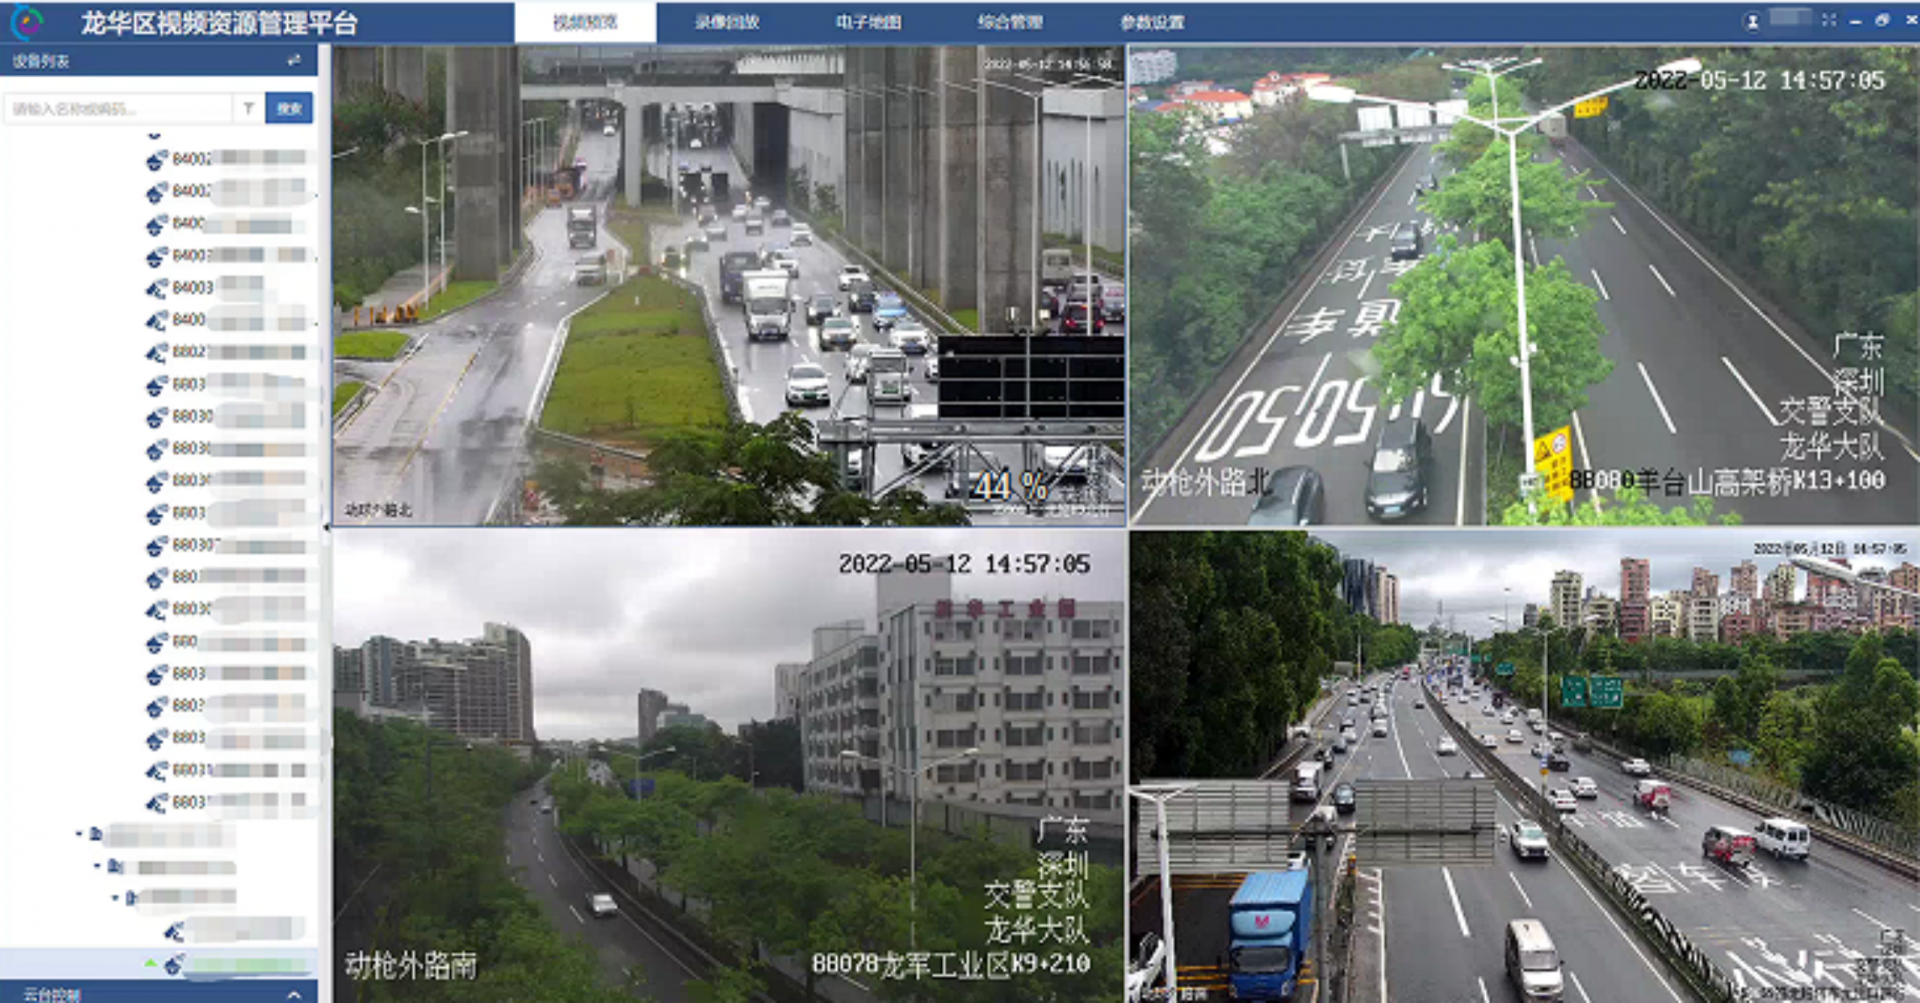Image resolution: width=1920 pixels, height=1003 pixels.
Task: Select the 88080 羊台山高架桥 camera feed
Action: (x=1523, y=286)
